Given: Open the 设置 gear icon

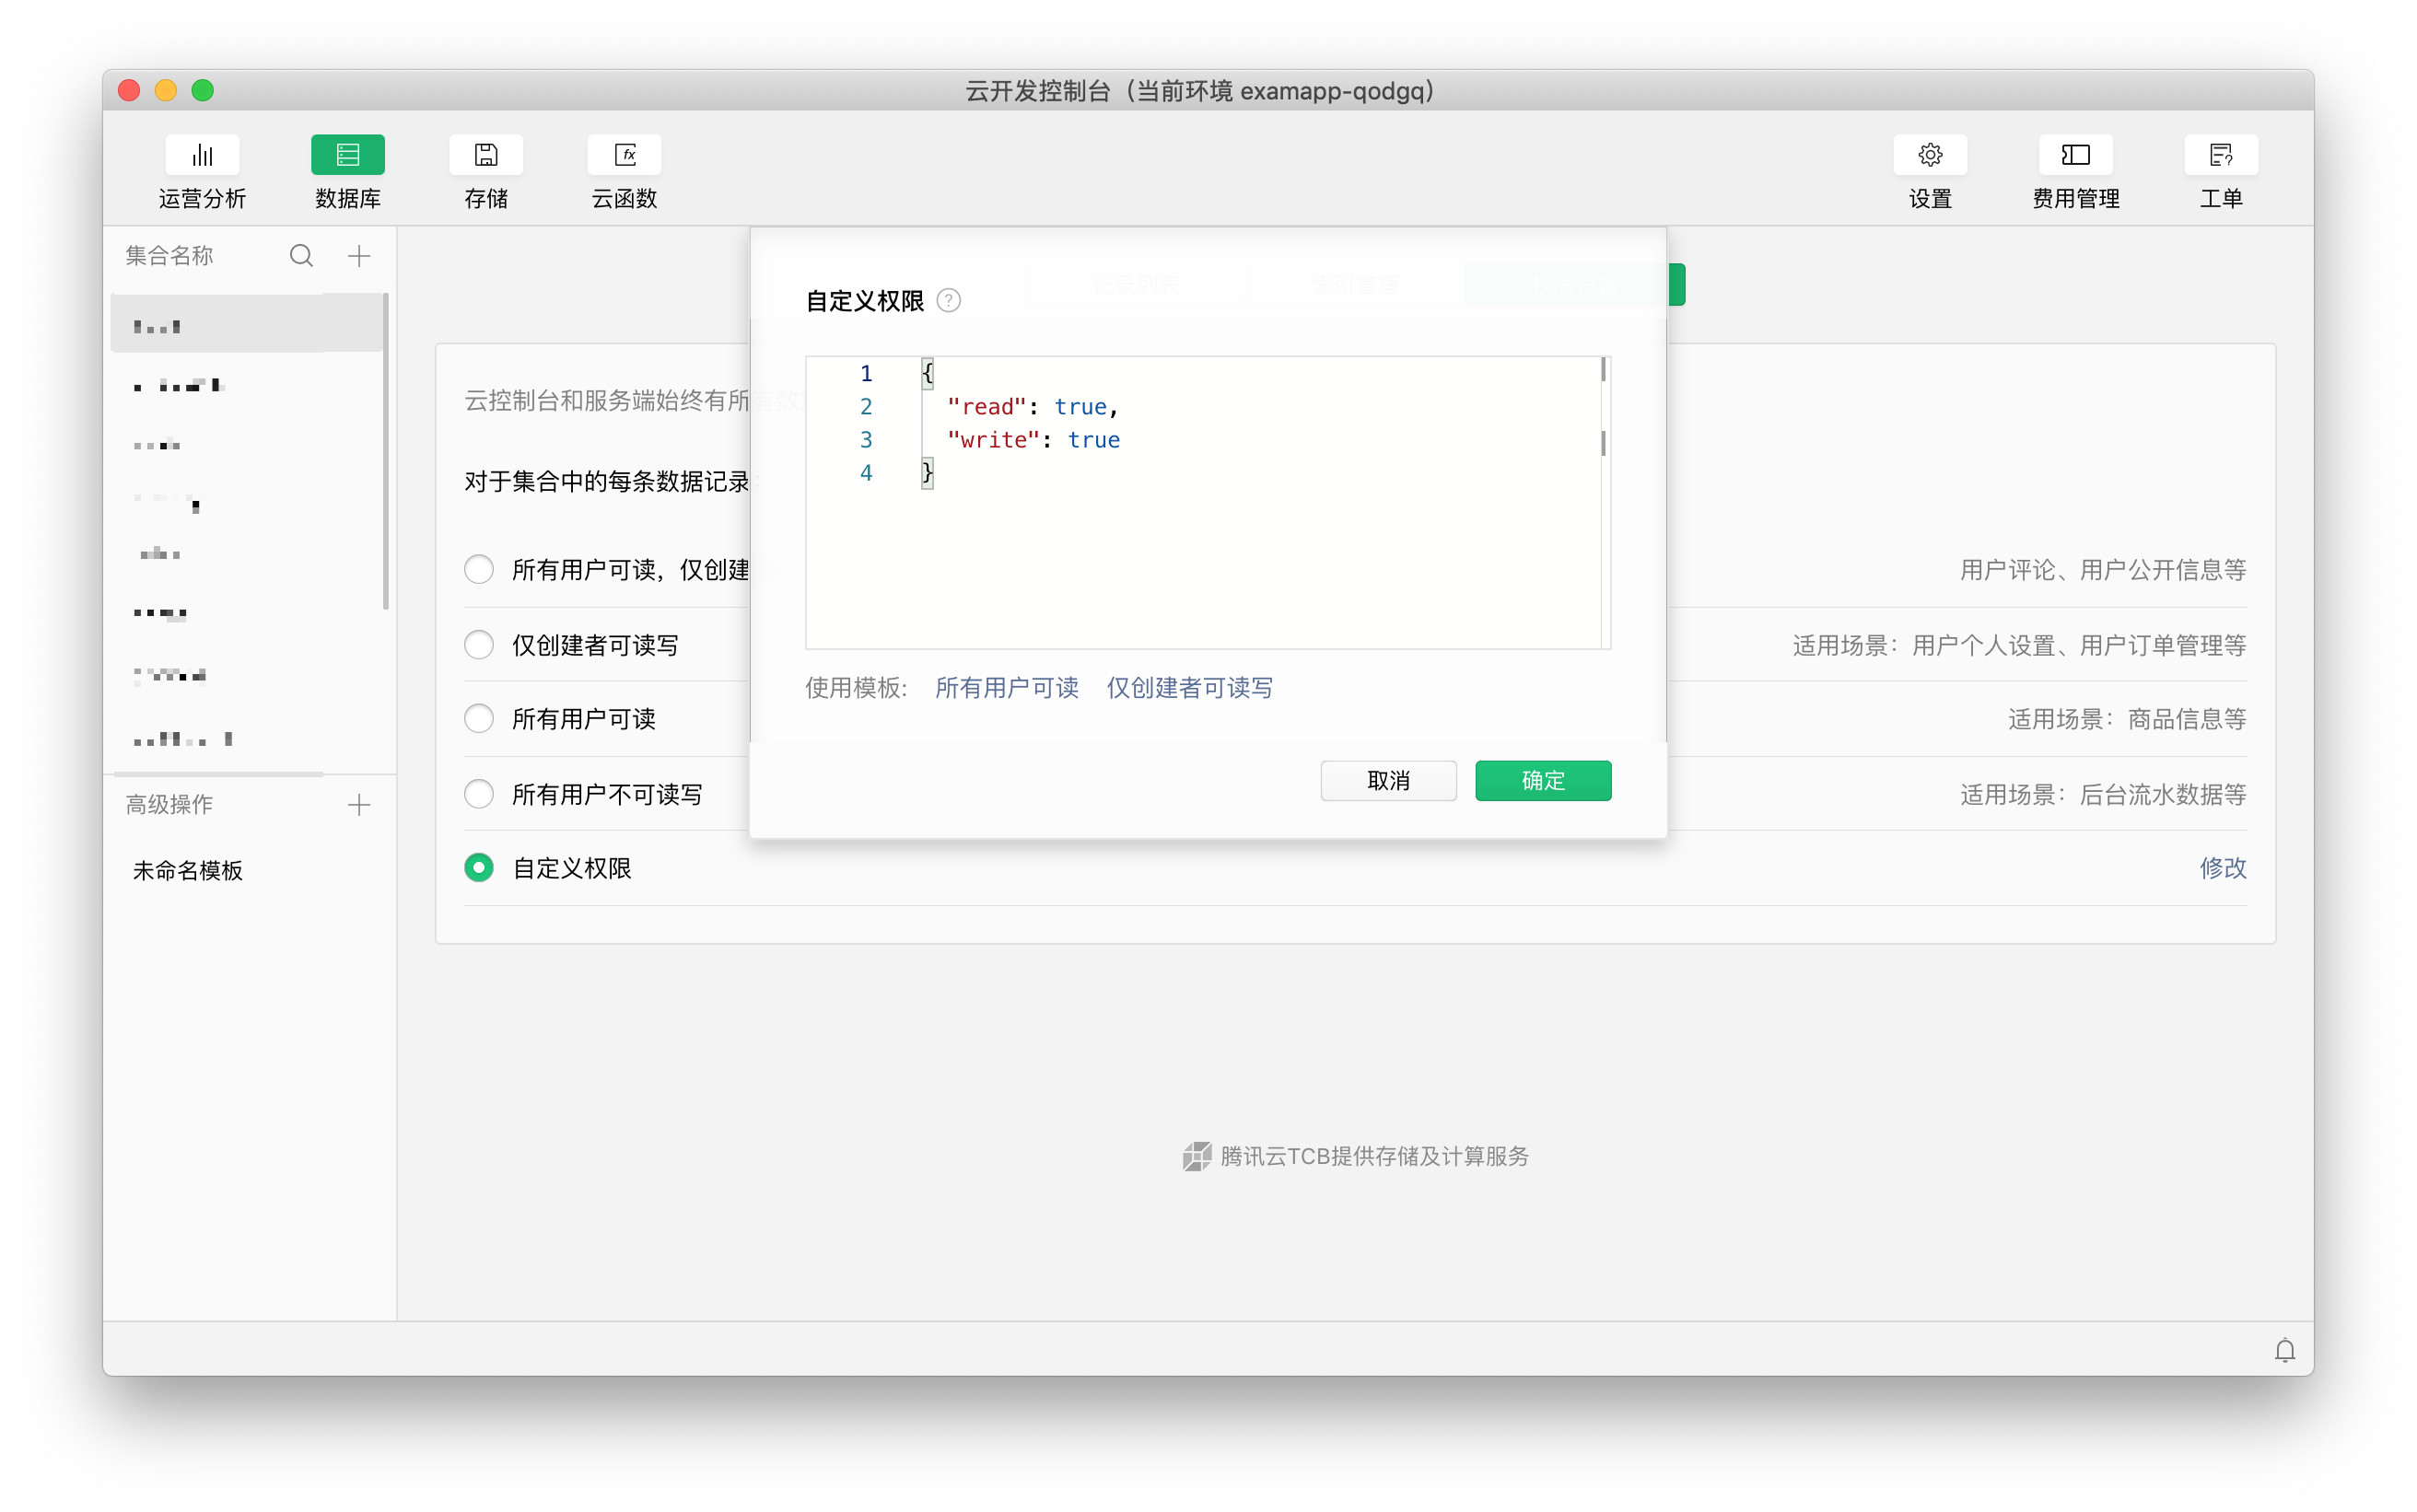Looking at the screenshot, I should click(1929, 155).
